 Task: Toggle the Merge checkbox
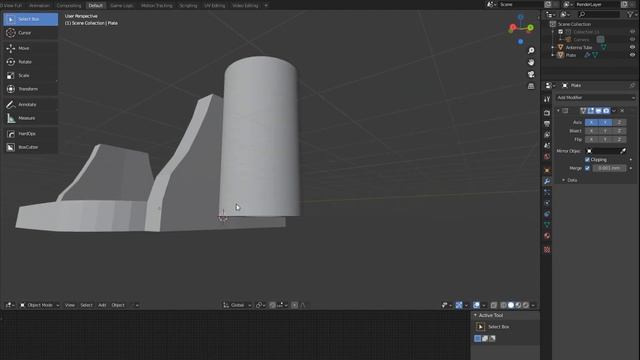coord(587,168)
